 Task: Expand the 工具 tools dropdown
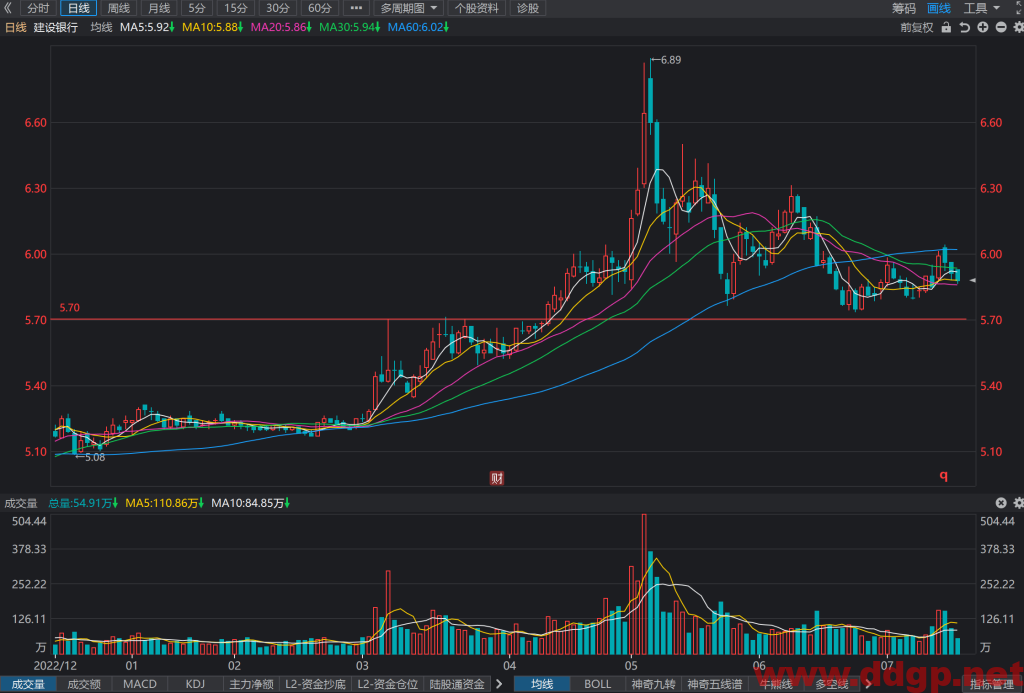pos(982,8)
